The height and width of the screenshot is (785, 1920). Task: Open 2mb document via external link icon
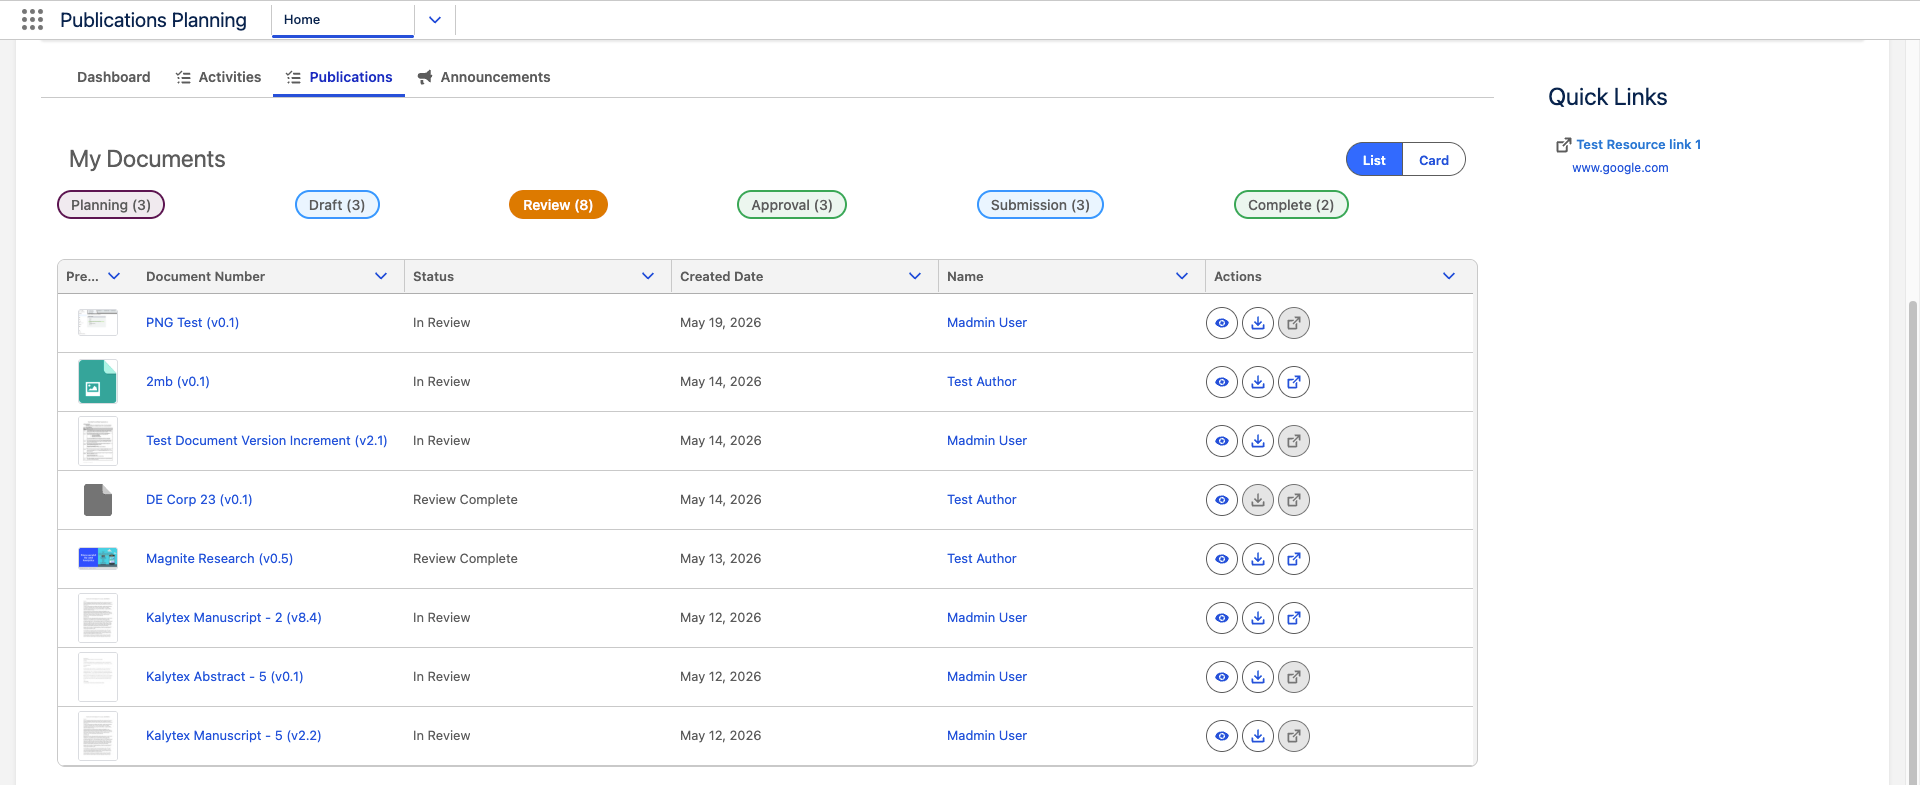tap(1294, 382)
